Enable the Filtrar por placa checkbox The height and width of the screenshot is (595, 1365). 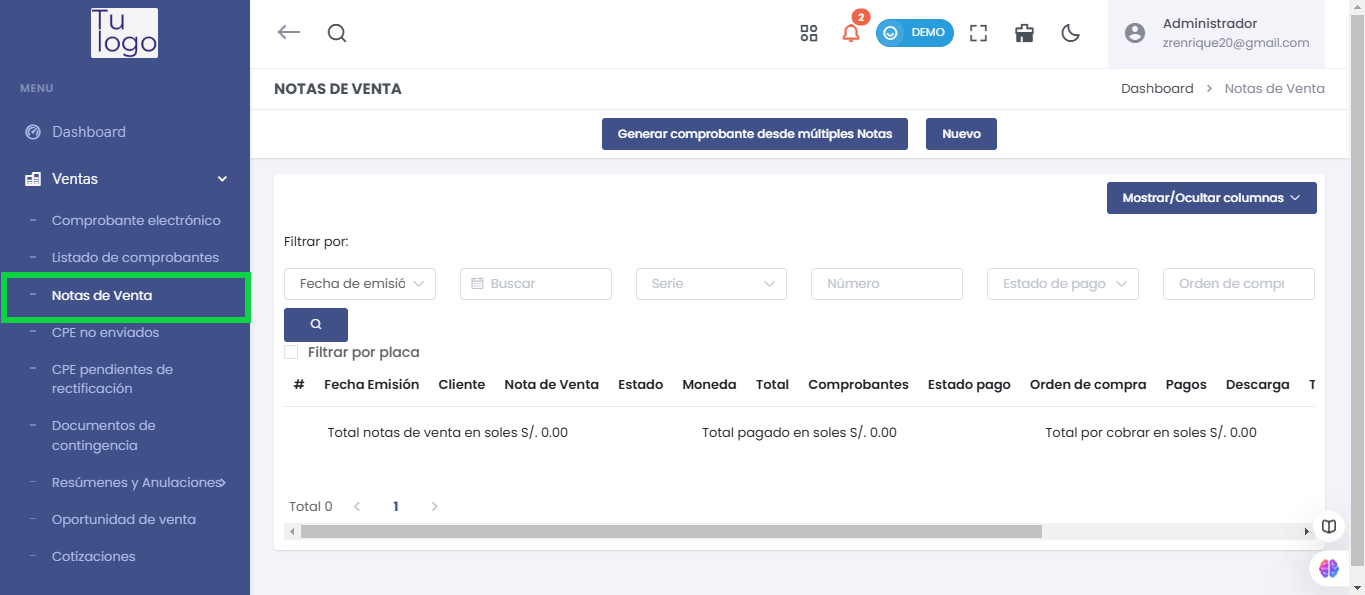(291, 351)
